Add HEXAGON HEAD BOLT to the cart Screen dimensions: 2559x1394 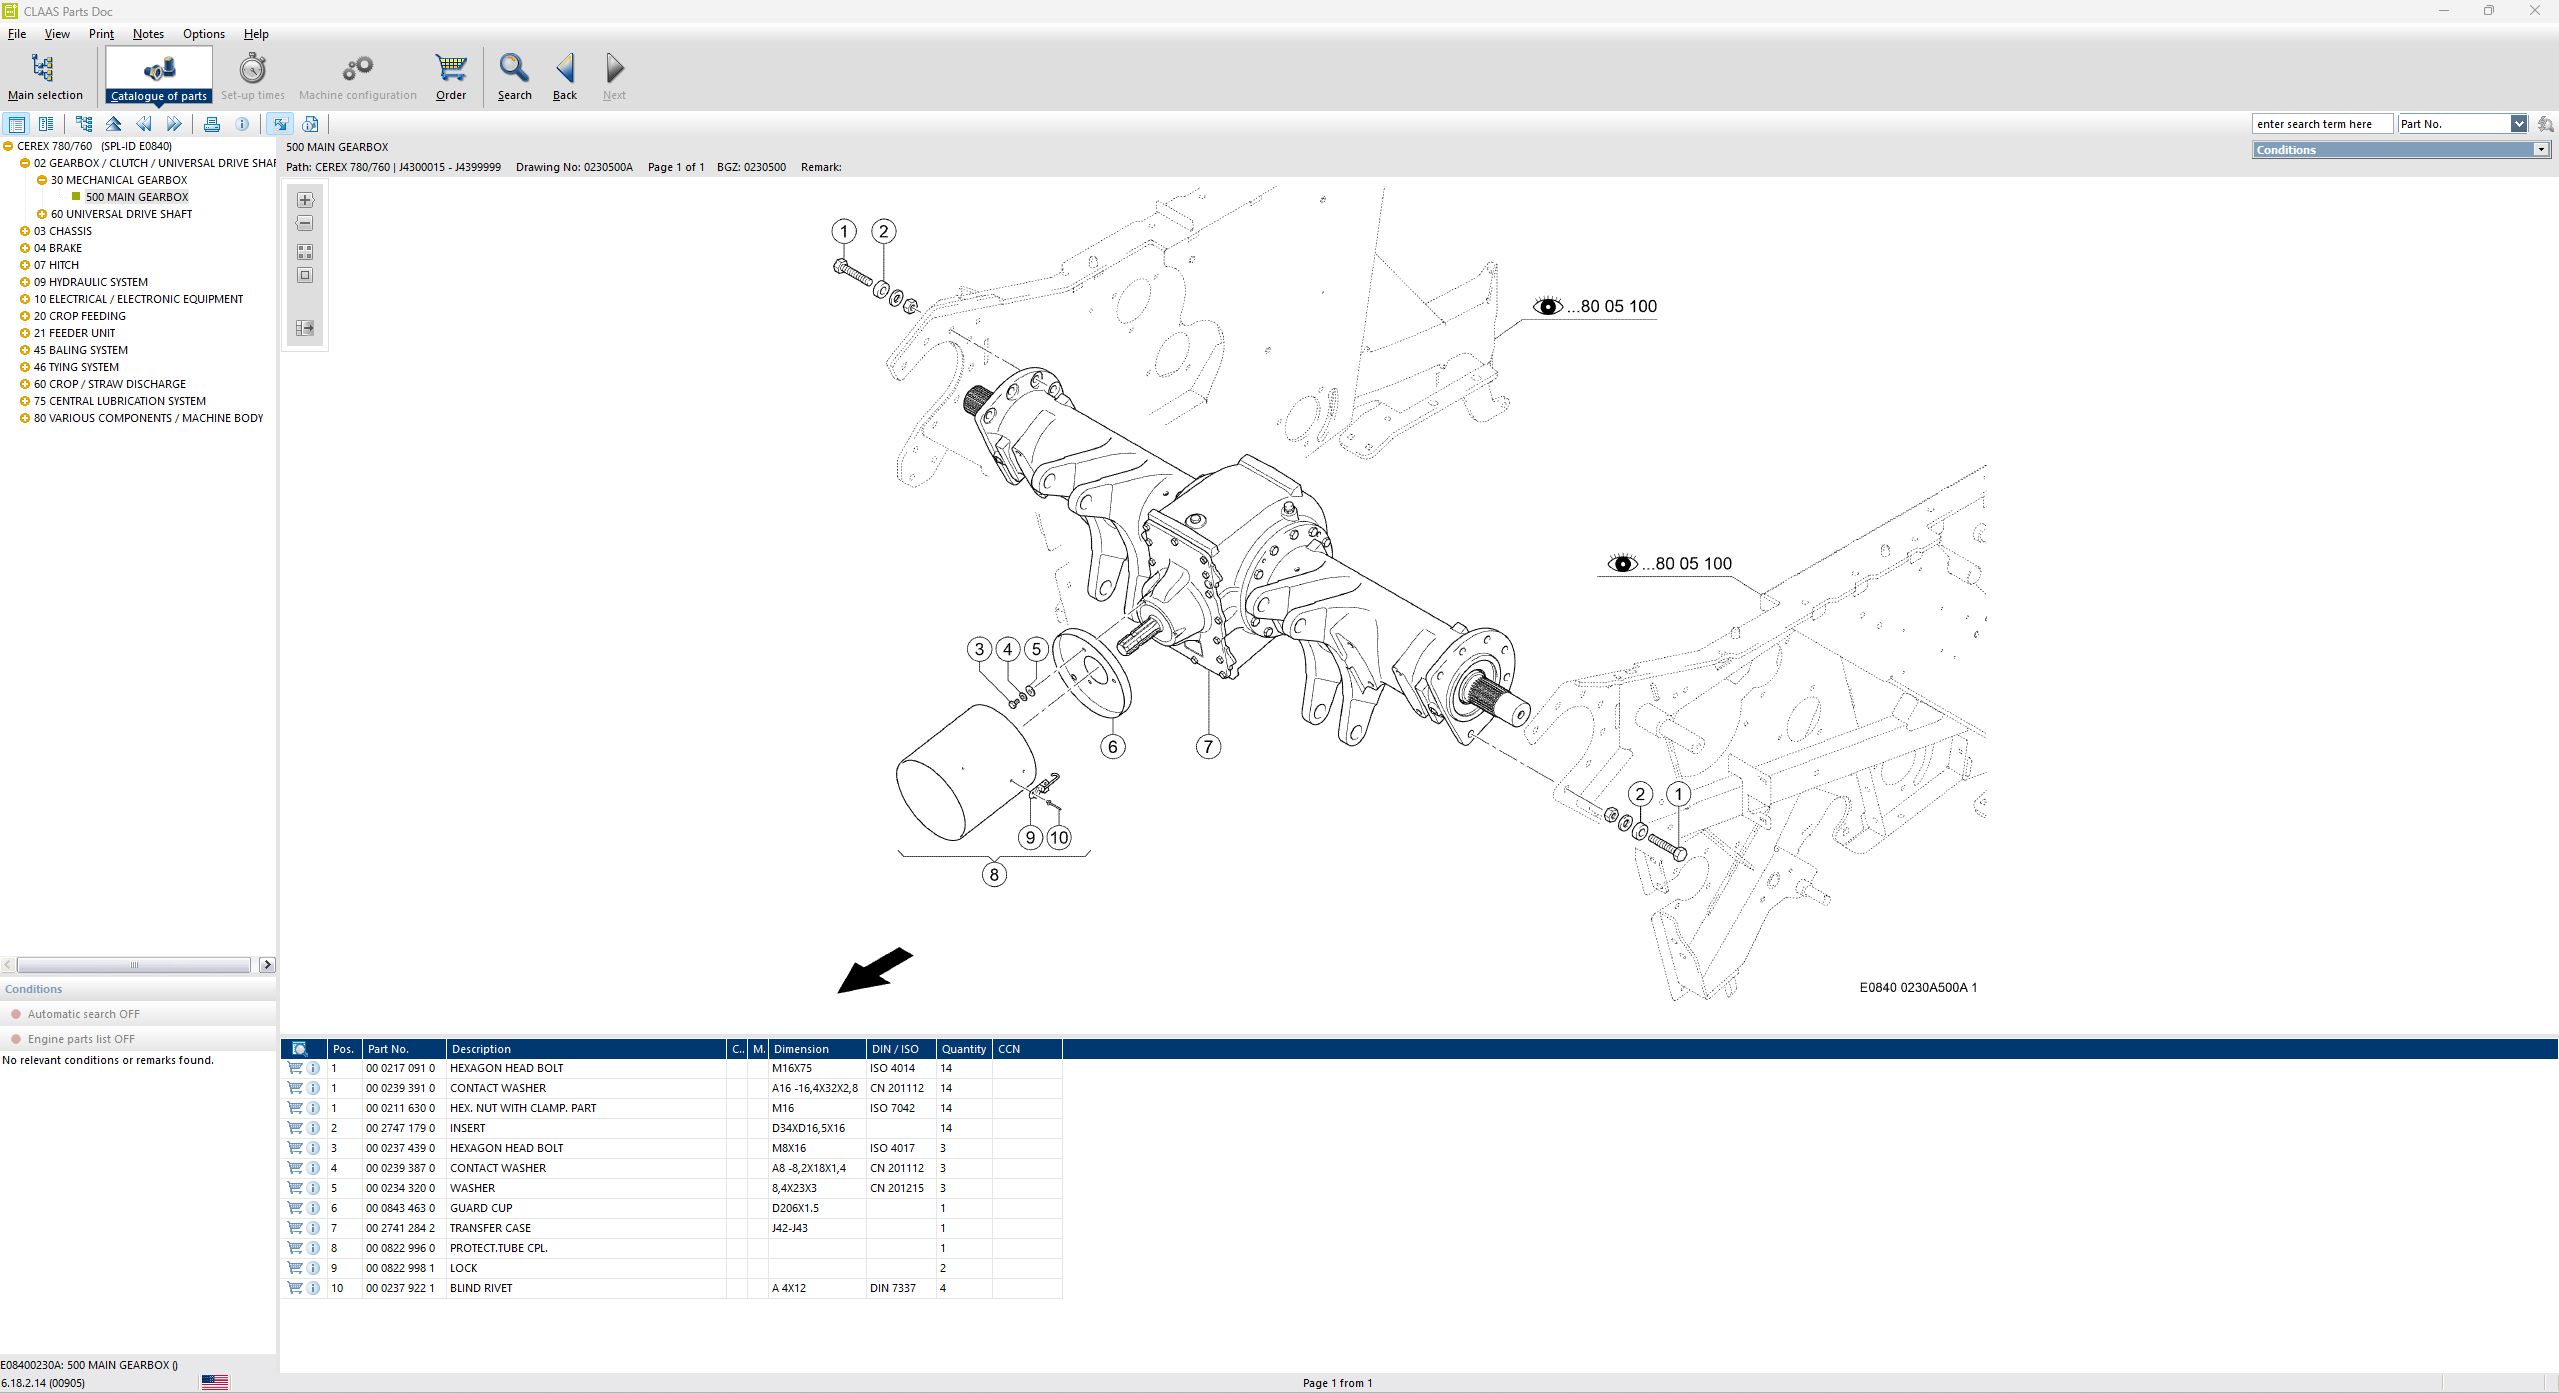point(295,1068)
